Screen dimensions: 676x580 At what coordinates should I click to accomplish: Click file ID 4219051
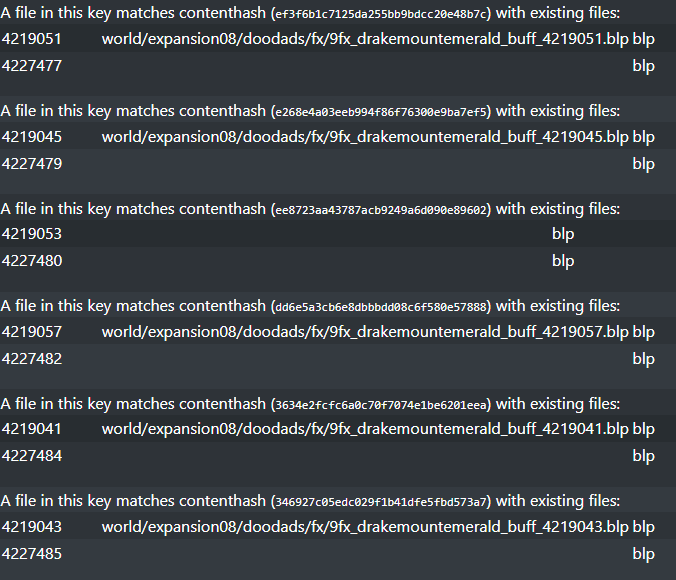[31, 39]
